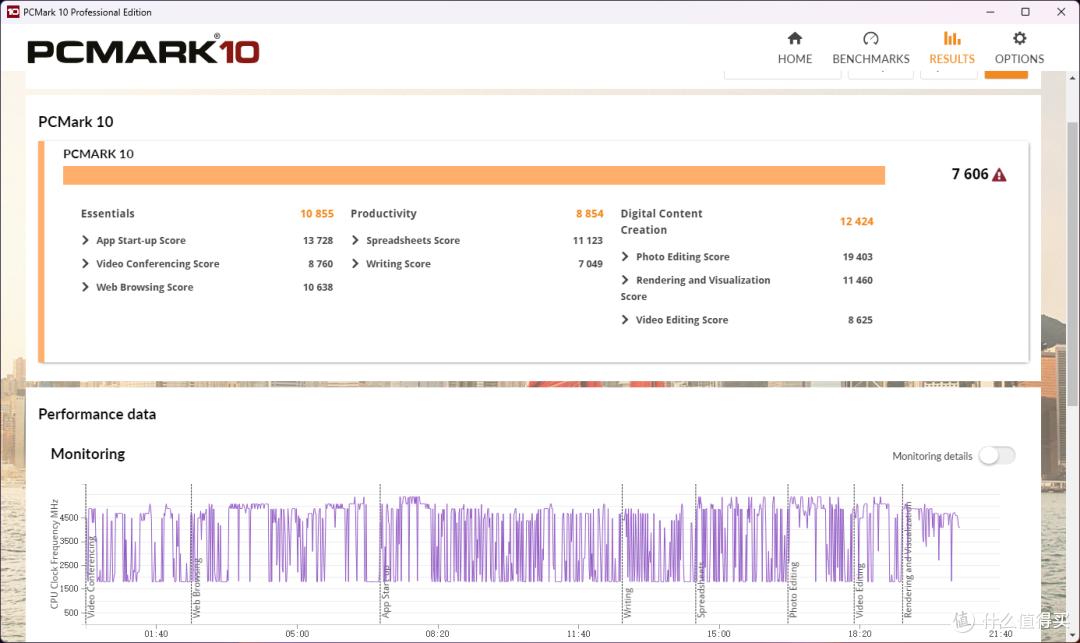Click the Photo Editing timeline marker
The width and height of the screenshot is (1080, 643).
pyautogui.click(x=793, y=590)
